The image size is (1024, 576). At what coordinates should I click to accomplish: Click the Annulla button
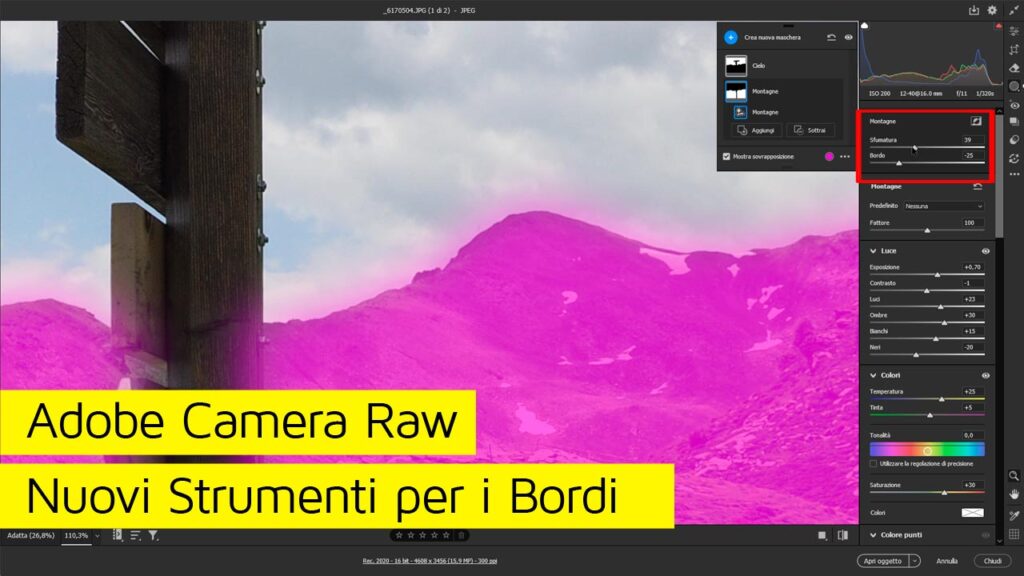click(947, 561)
